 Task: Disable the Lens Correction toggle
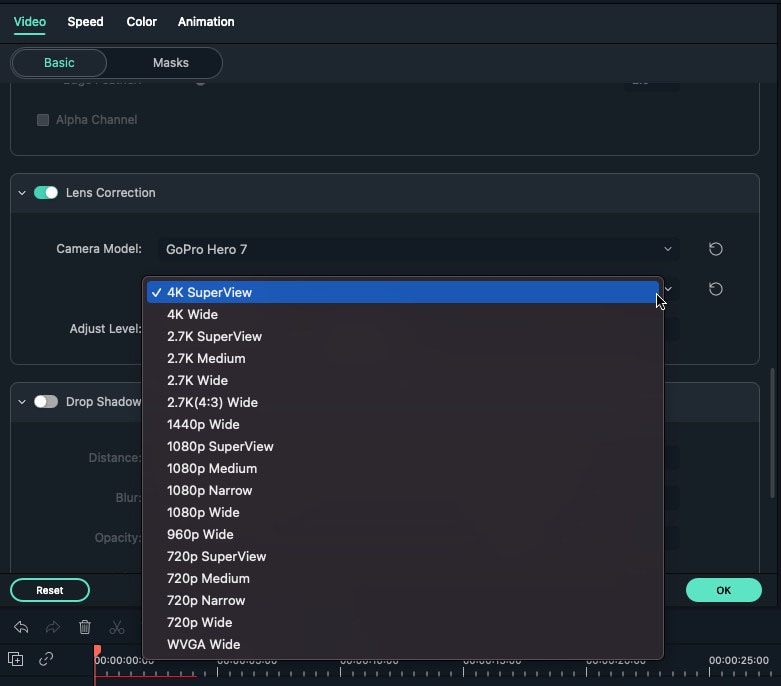click(46, 192)
